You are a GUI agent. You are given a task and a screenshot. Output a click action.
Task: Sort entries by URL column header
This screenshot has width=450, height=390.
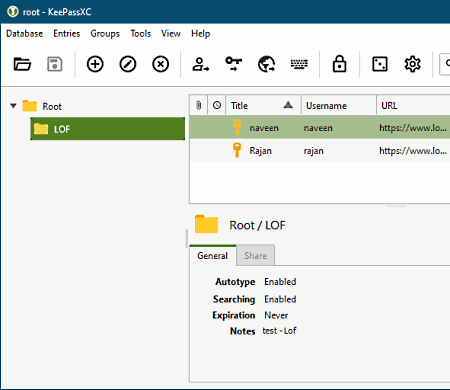coord(413,106)
